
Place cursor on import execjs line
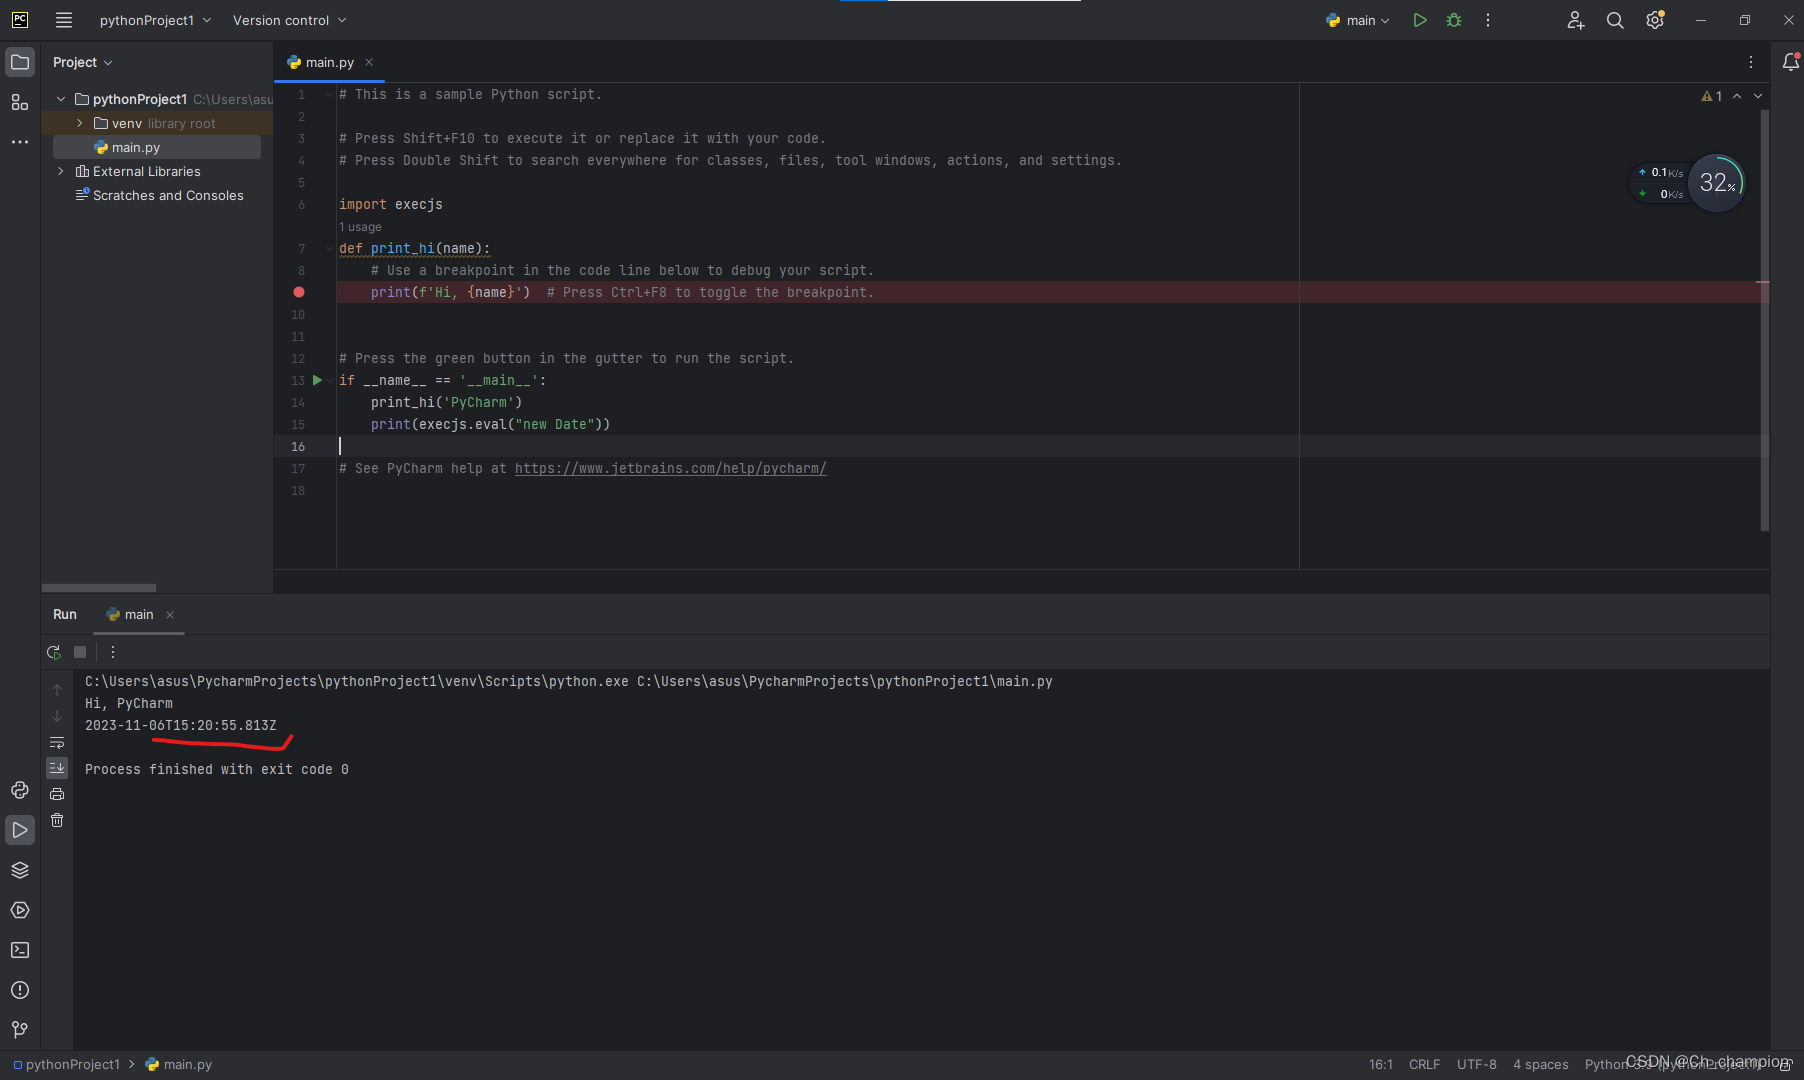click(x=391, y=204)
